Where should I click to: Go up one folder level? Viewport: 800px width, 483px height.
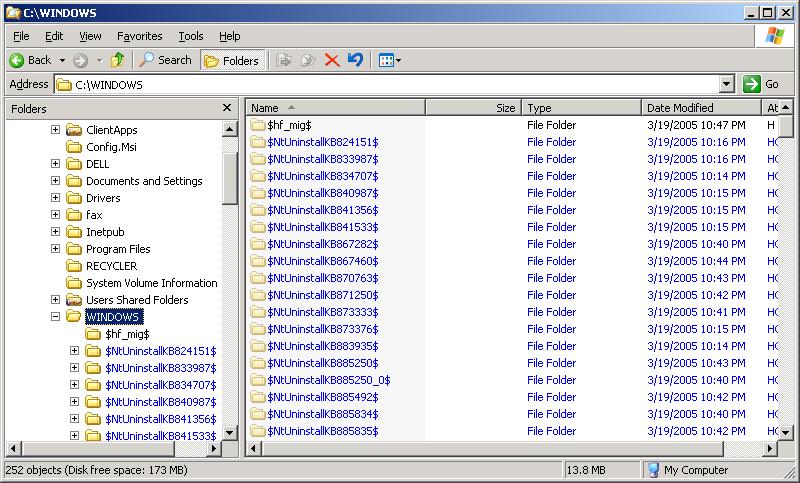click(x=118, y=60)
